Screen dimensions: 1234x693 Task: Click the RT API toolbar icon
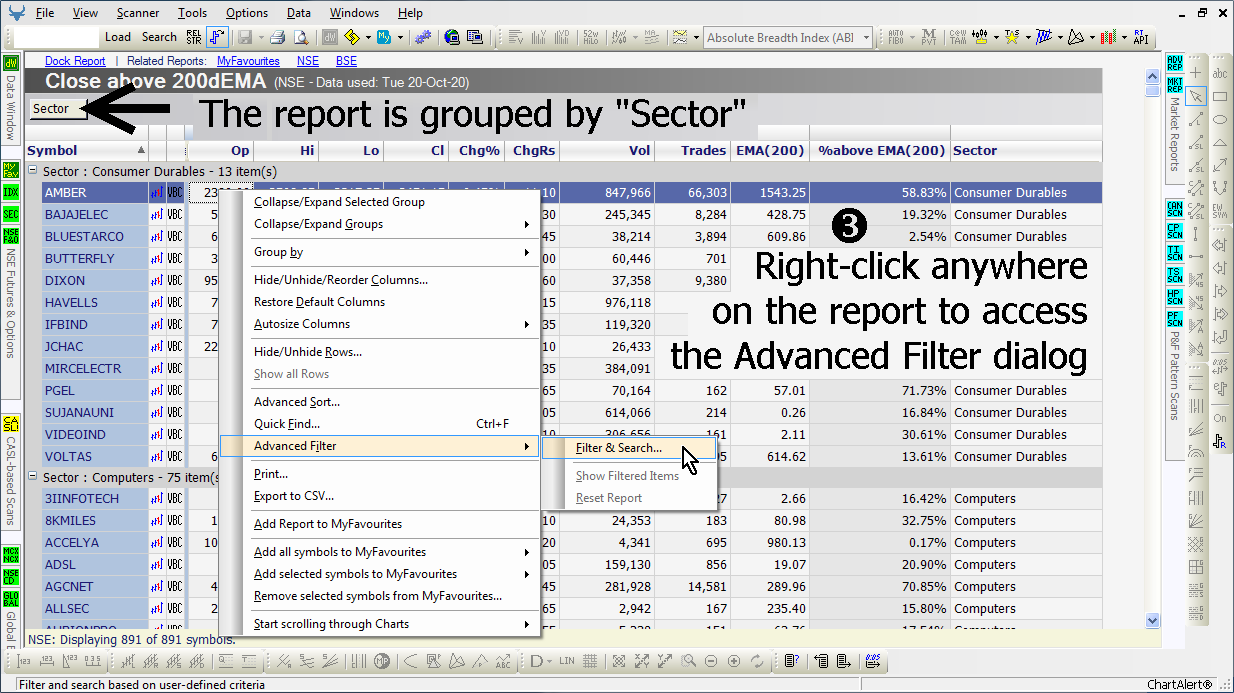pyautogui.click(x=1139, y=37)
